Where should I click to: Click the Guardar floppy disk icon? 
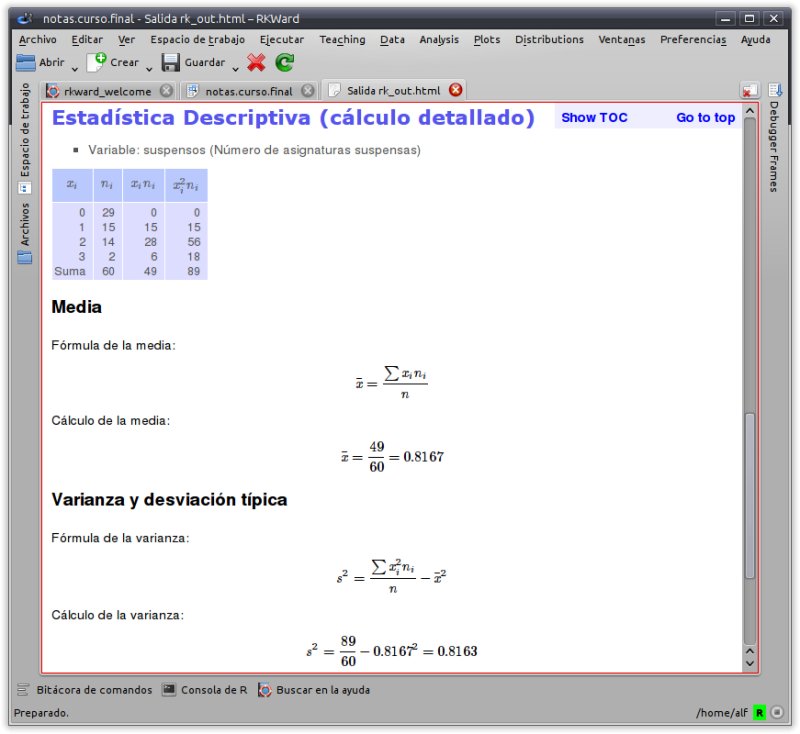coord(171,63)
